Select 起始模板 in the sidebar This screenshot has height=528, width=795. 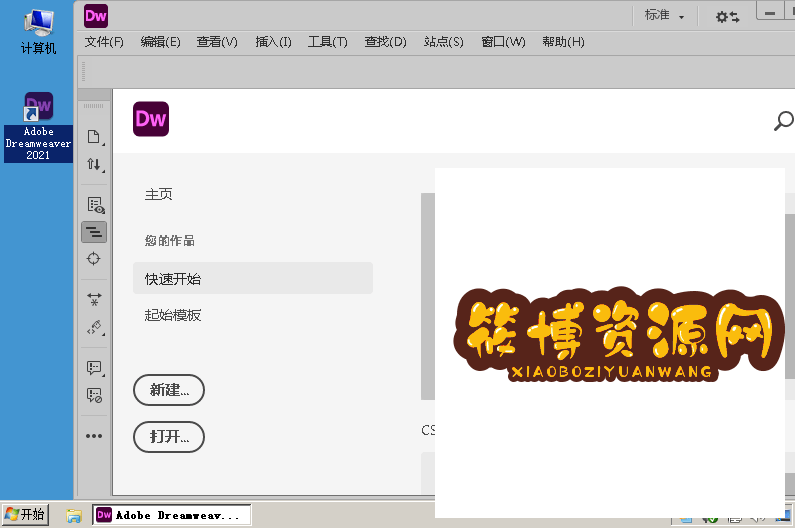tap(173, 315)
